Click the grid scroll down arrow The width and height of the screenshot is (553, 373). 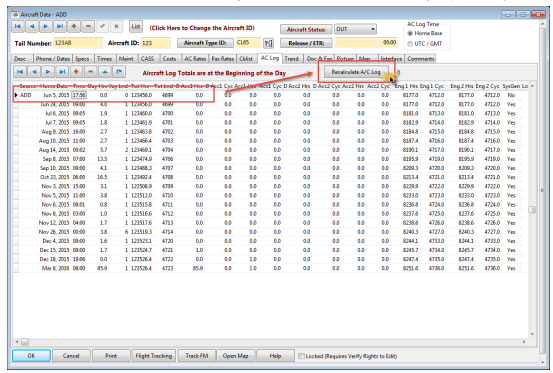click(x=532, y=334)
